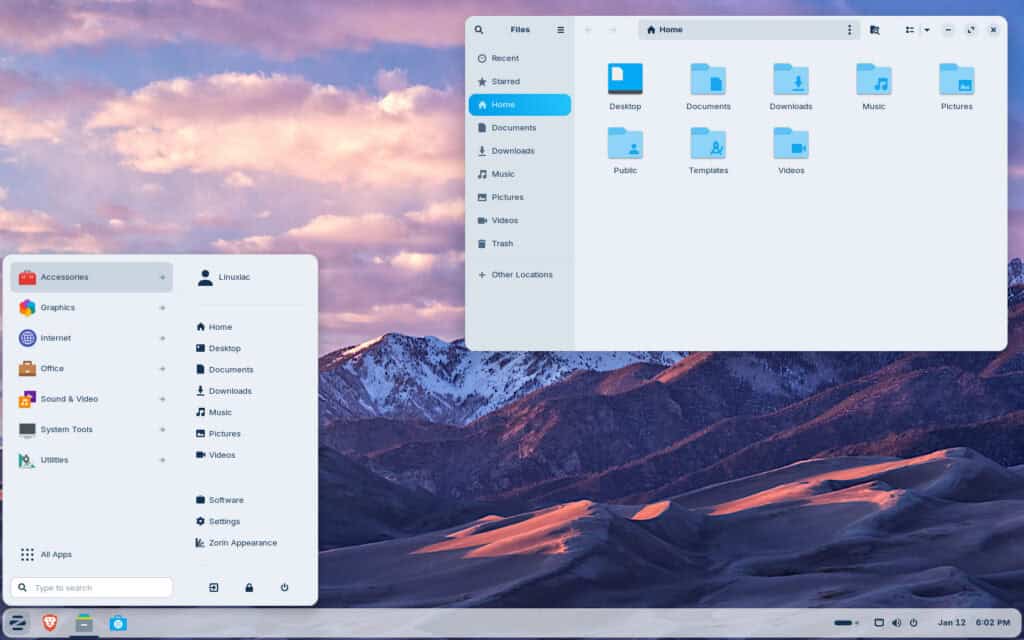Click the sidebar hamburger icon in Files
The width and height of the screenshot is (1024, 640).
pyautogui.click(x=560, y=29)
